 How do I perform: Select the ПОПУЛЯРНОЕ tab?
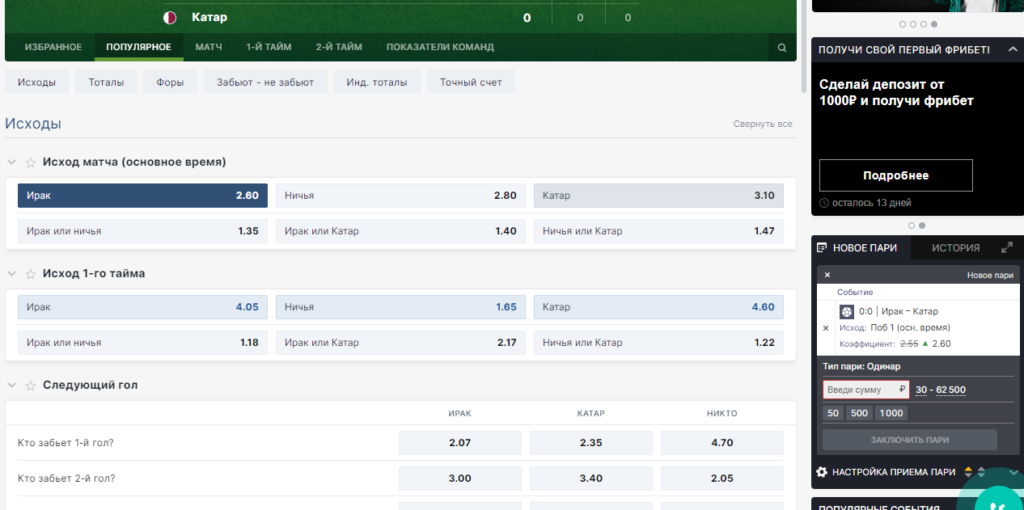[x=139, y=47]
